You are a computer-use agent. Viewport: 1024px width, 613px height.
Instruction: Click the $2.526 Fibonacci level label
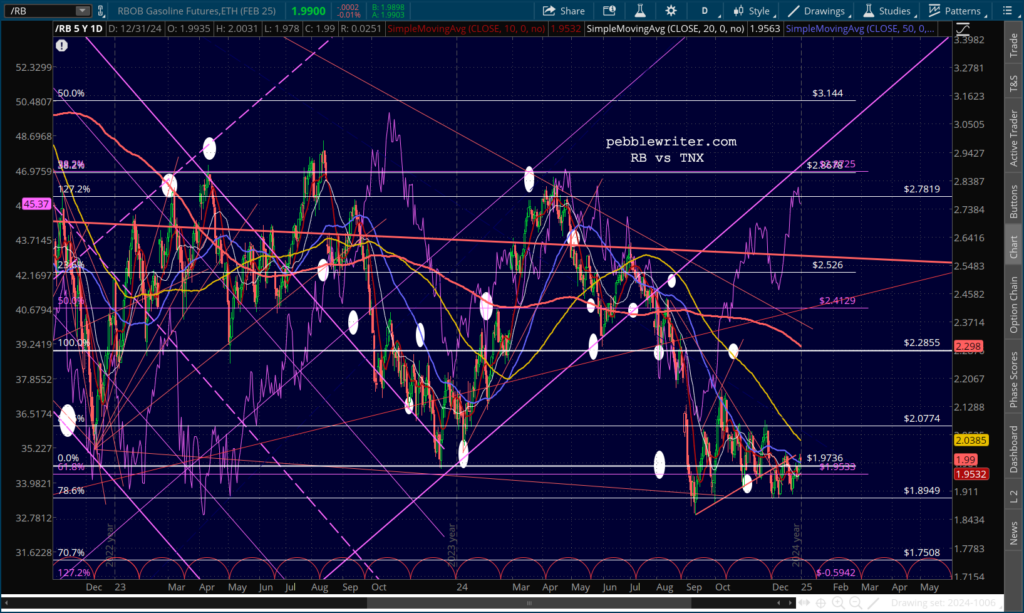pyautogui.click(x=827, y=265)
